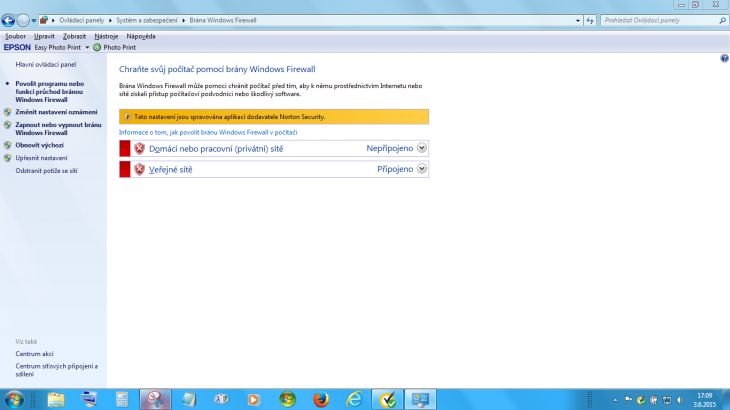Click the Norton checkmark tray icon

click(x=641, y=400)
